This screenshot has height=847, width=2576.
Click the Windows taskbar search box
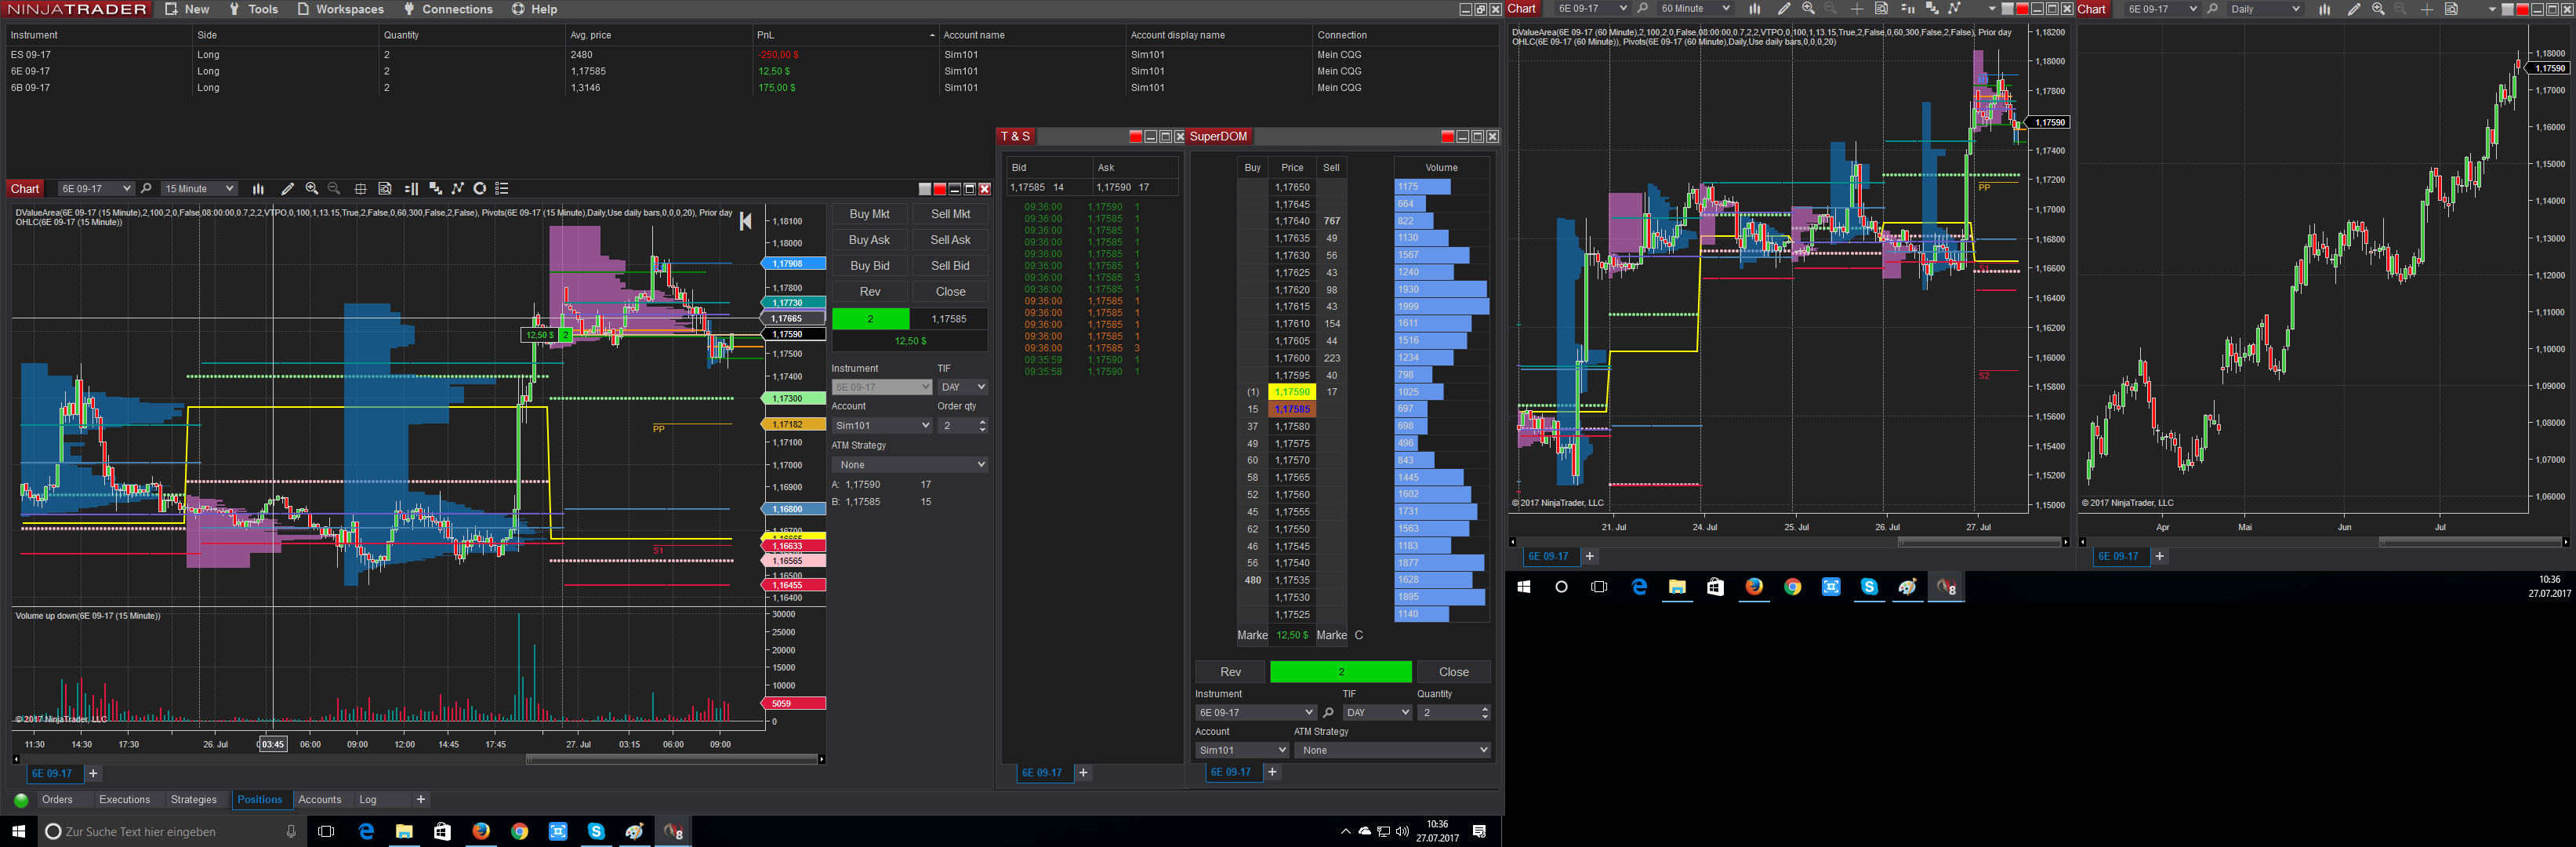170,832
